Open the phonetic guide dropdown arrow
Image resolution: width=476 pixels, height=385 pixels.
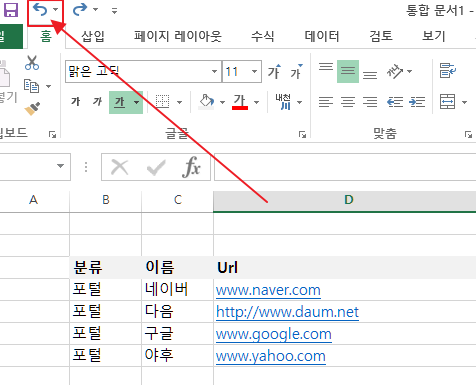pyautogui.click(x=300, y=102)
